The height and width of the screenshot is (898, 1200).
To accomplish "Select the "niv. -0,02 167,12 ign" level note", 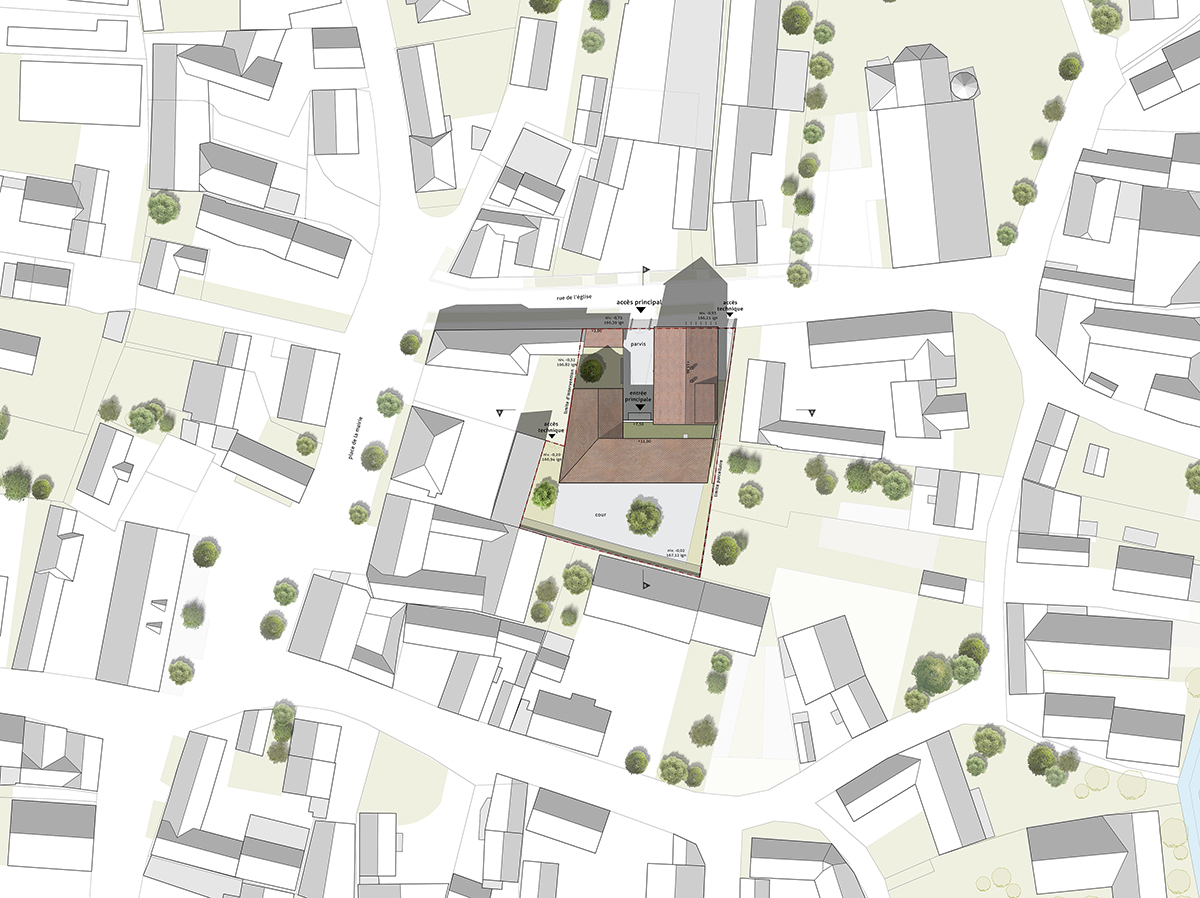I will pos(676,553).
